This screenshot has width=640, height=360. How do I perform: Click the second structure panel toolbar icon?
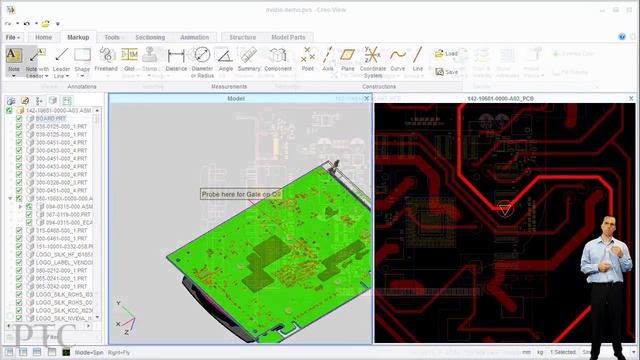[x=25, y=100]
